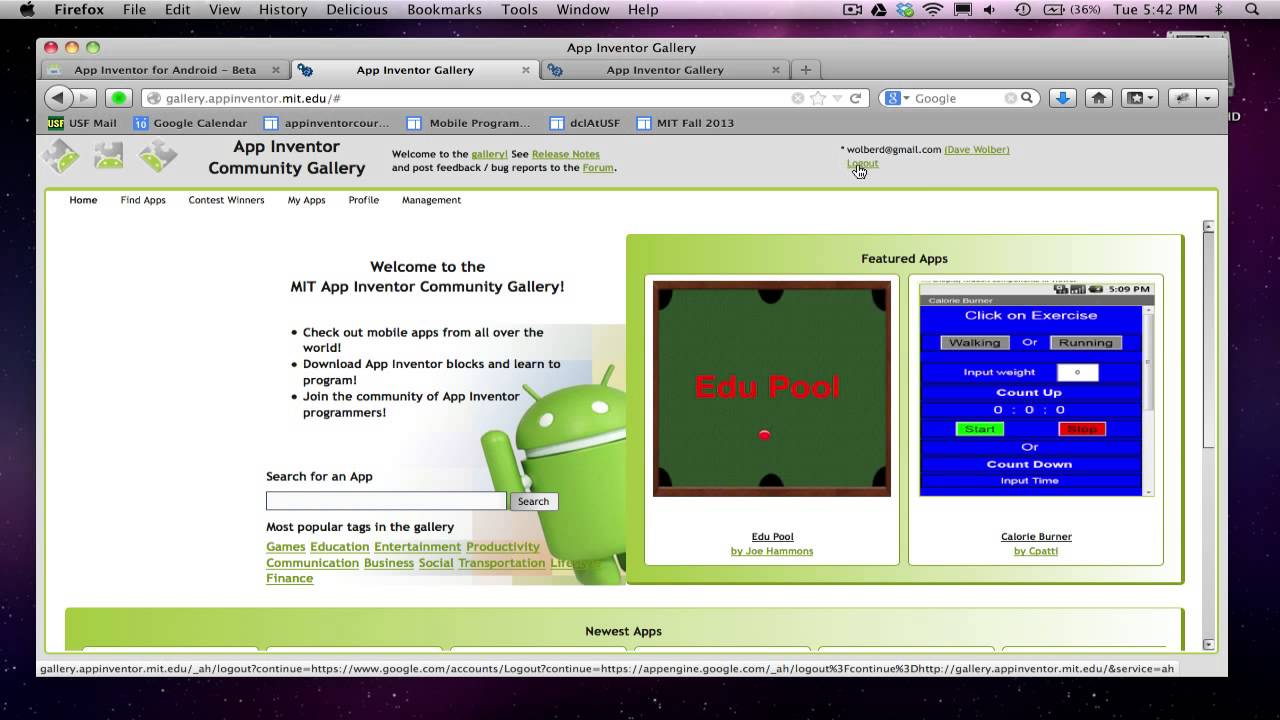Click the magnifier in the Google search box
This screenshot has height=720, width=1280.
(x=1026, y=98)
